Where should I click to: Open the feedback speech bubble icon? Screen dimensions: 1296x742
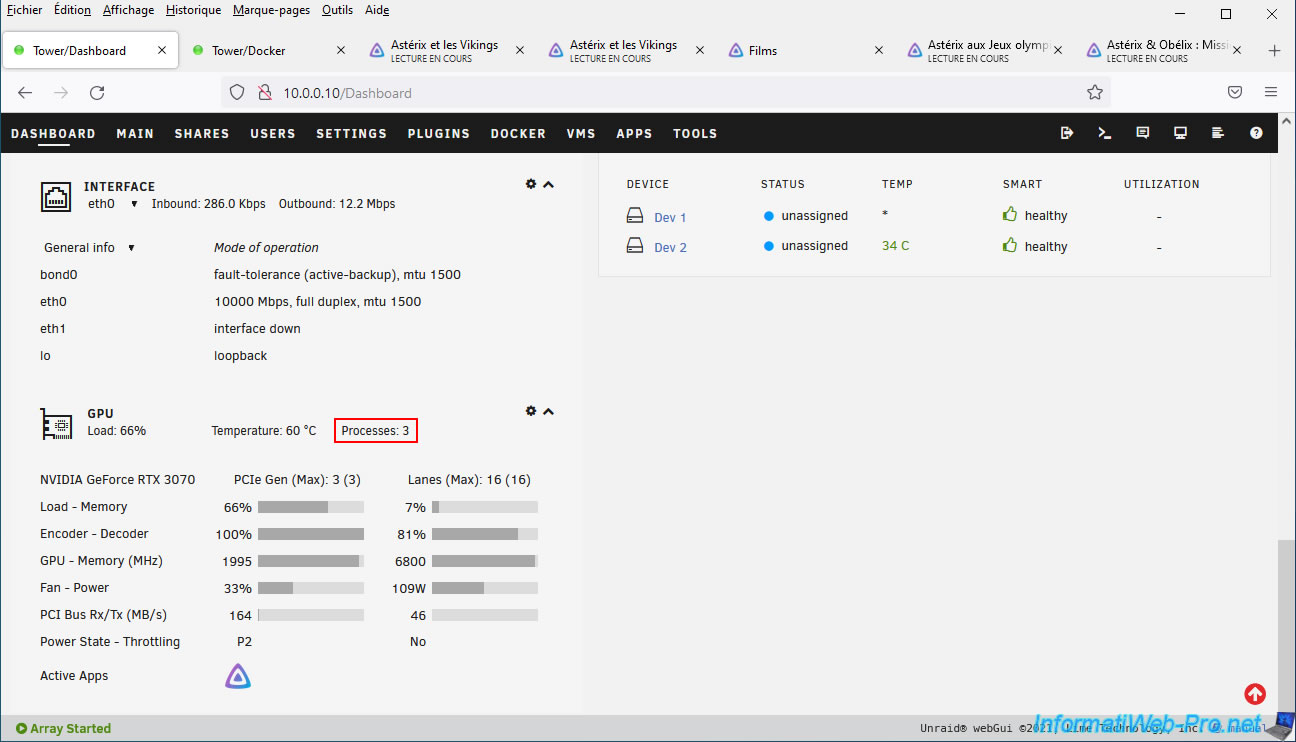tap(1143, 133)
